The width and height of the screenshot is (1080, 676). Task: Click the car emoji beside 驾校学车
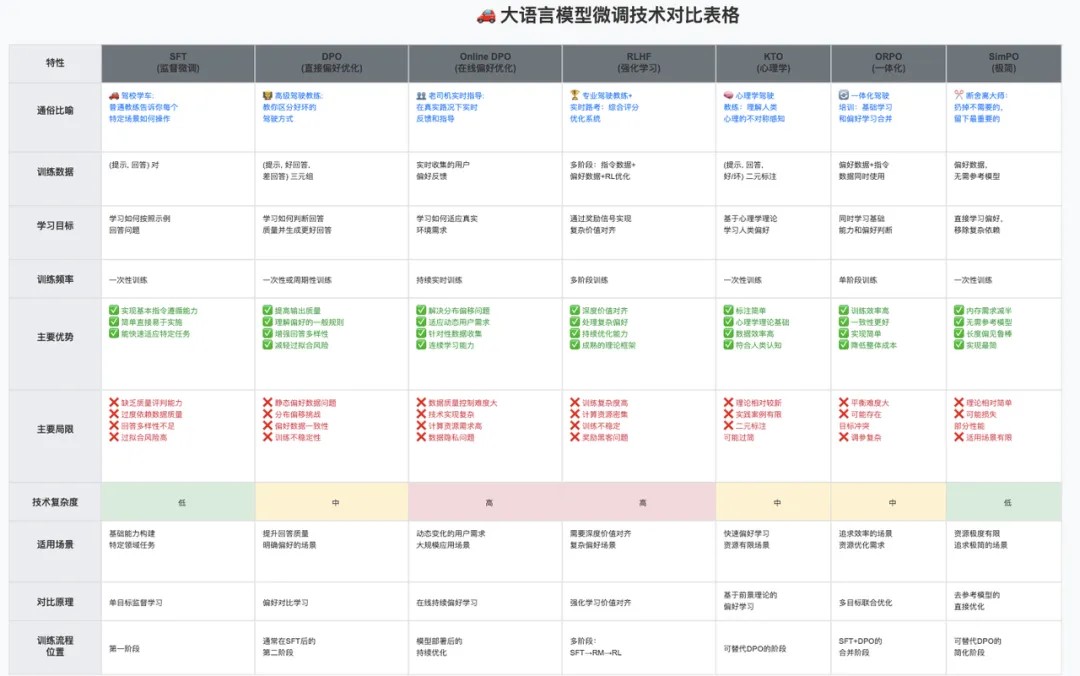tap(114, 96)
